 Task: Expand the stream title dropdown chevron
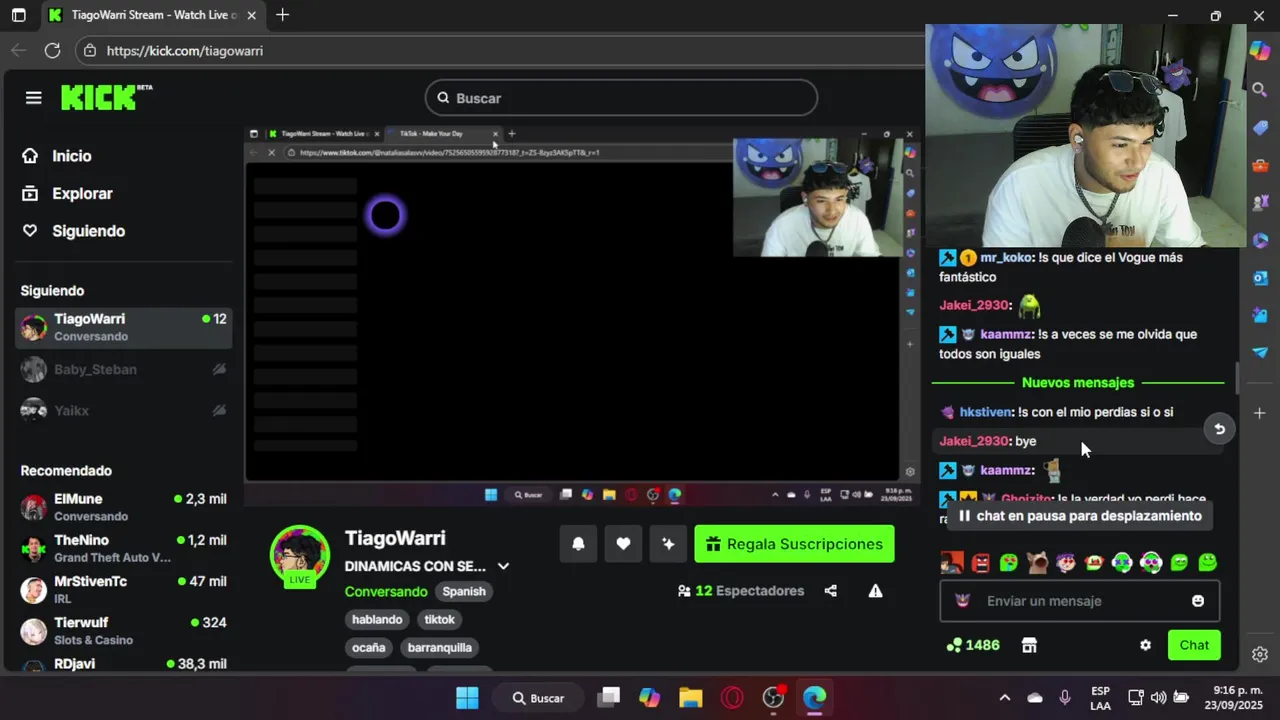point(503,566)
